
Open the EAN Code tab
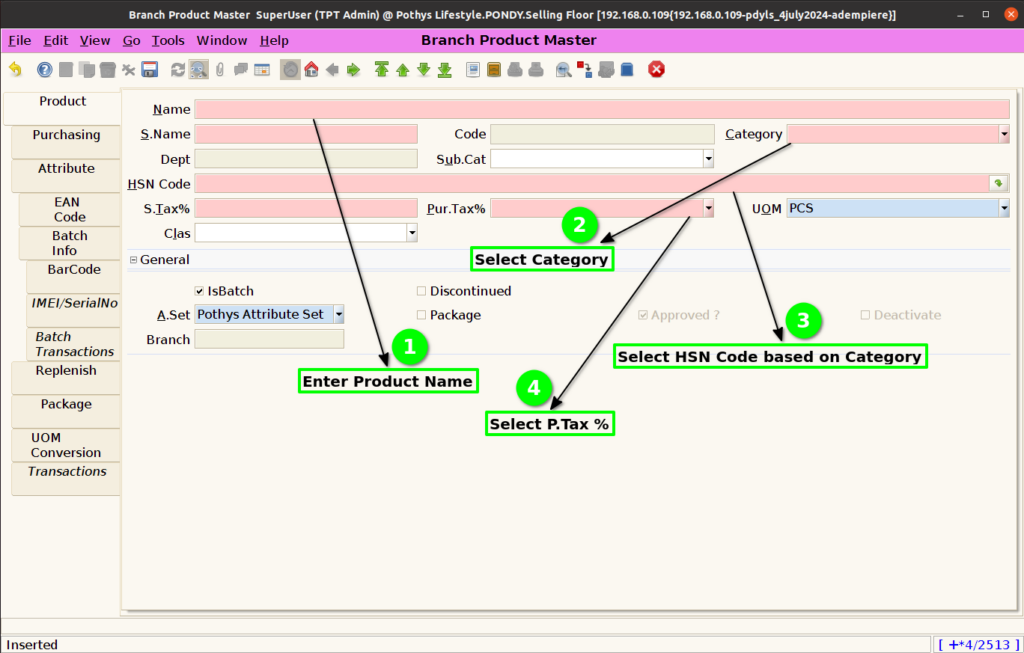pos(69,210)
